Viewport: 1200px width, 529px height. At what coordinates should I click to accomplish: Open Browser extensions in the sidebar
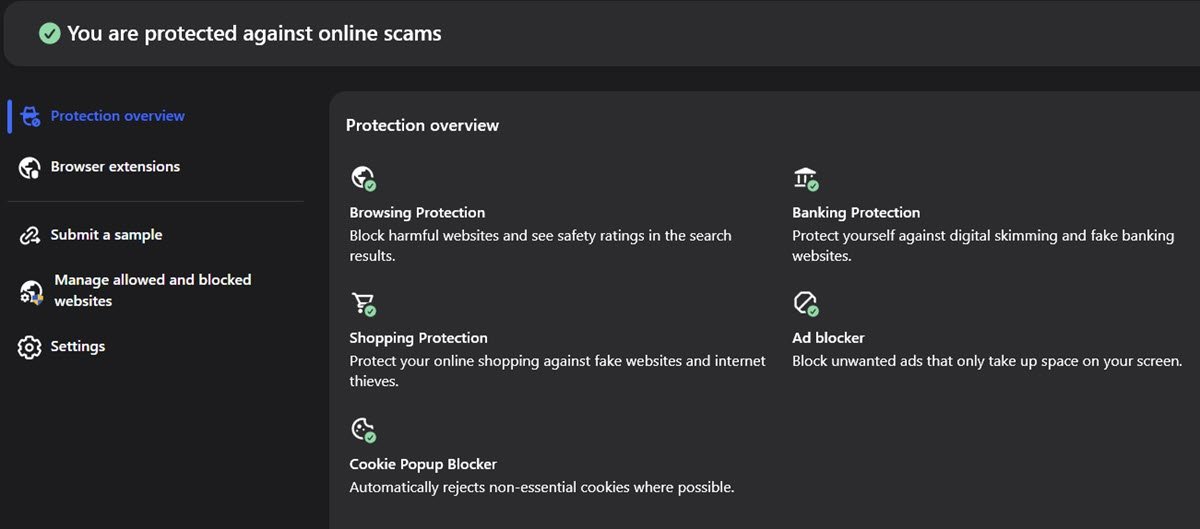coord(115,167)
